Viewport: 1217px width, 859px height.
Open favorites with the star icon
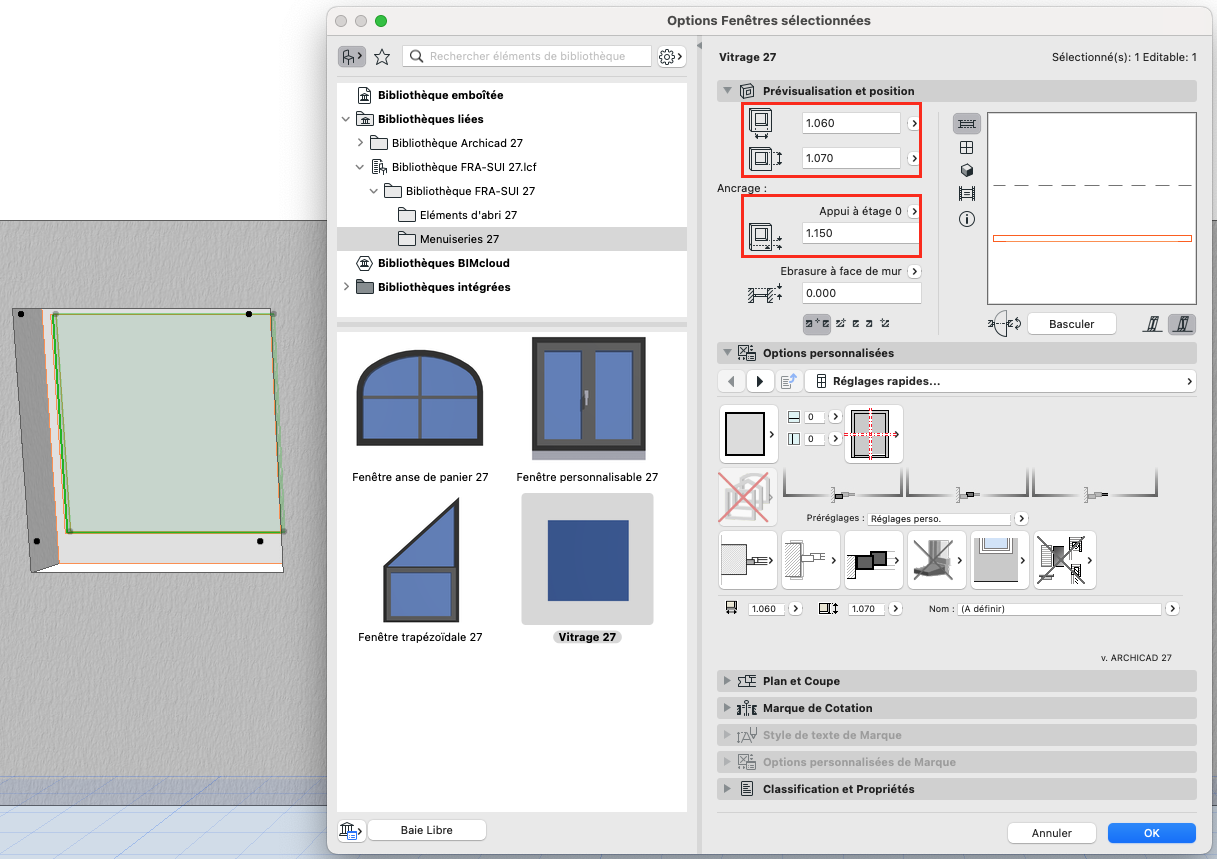point(382,57)
